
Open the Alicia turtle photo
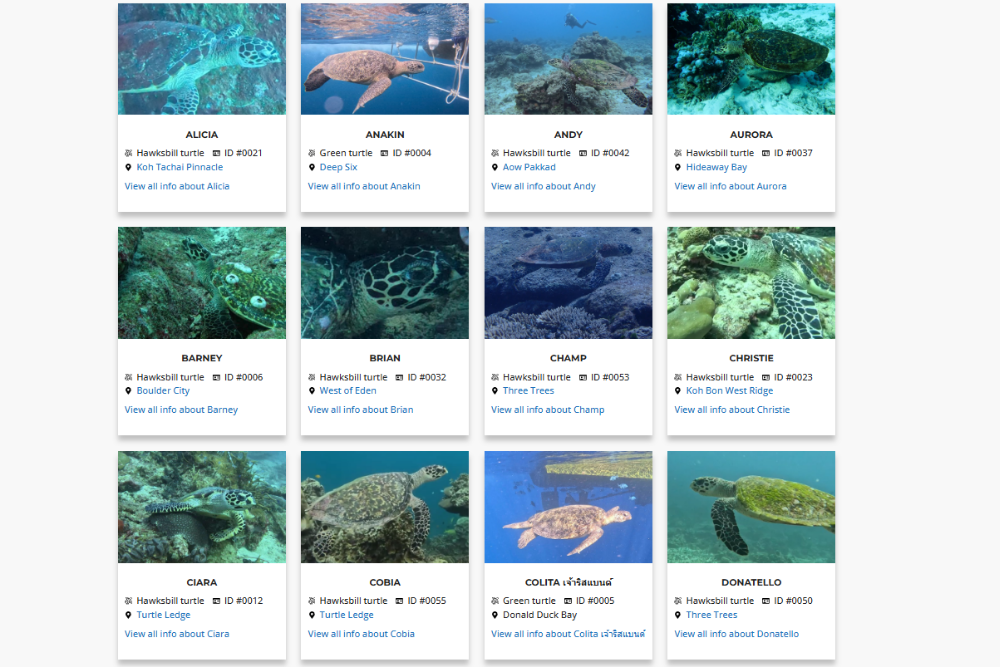(202, 59)
